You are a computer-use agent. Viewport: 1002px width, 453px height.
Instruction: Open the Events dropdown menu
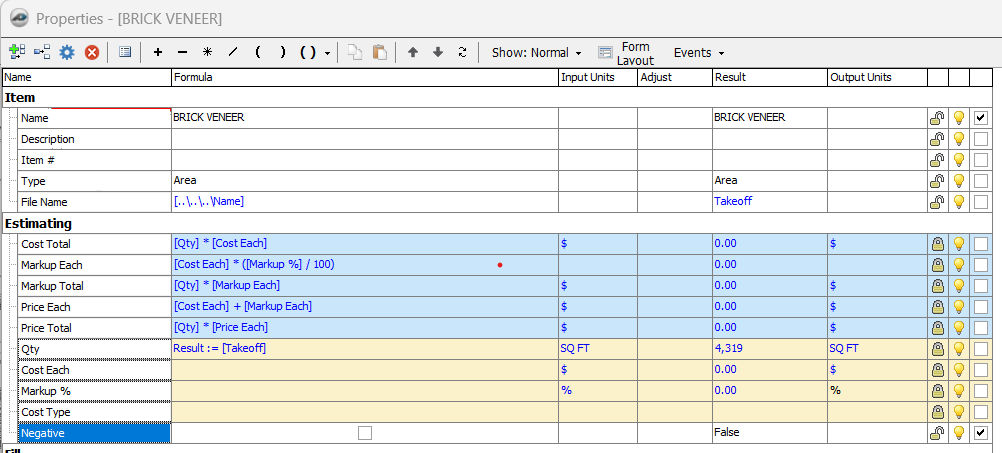[698, 52]
